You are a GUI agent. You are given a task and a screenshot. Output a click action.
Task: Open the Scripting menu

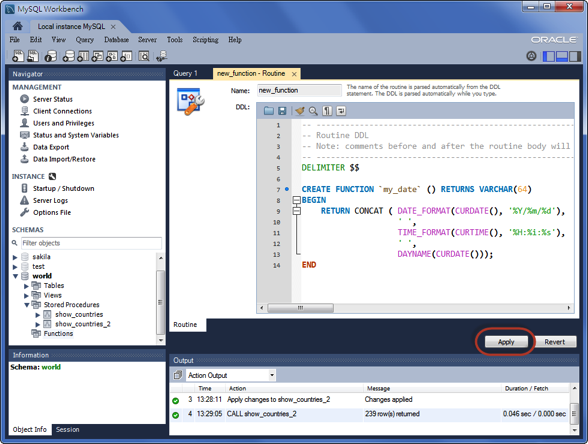click(x=205, y=39)
